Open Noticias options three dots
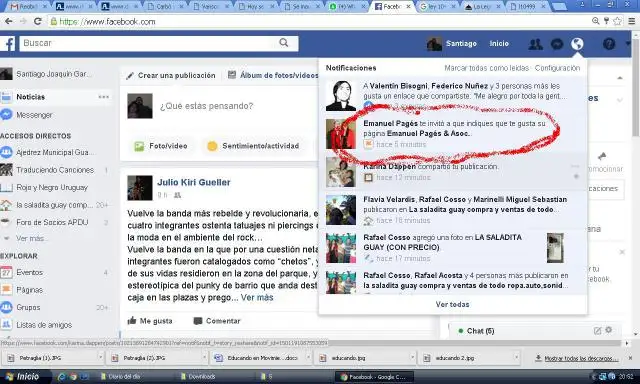640x384 pixels. pyautogui.click(x=104, y=97)
